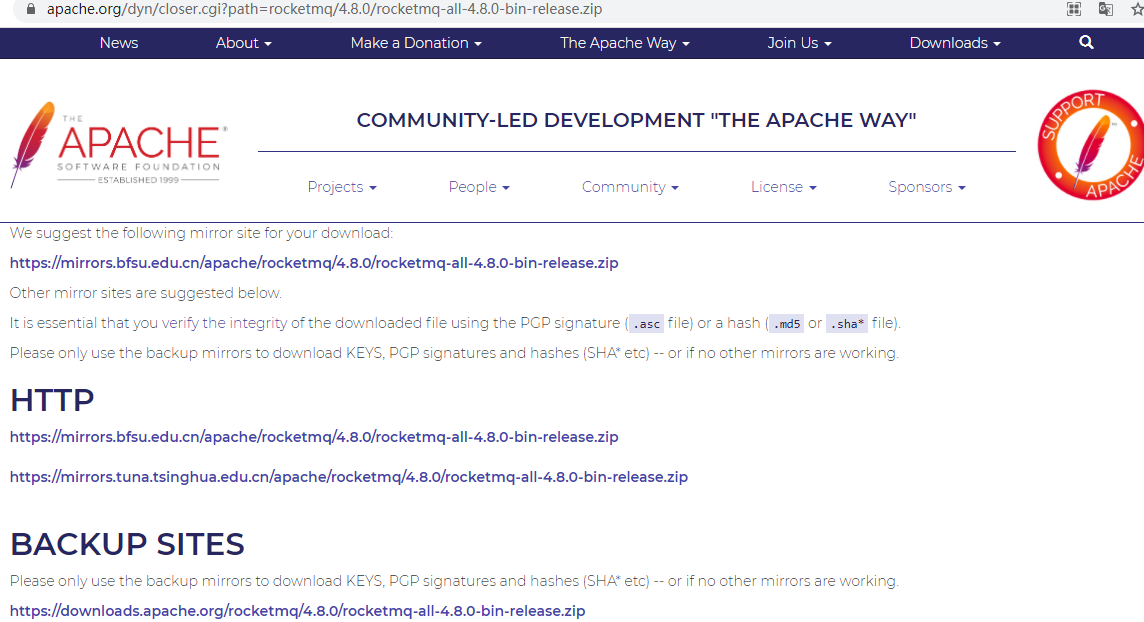
Task: Expand the Sponsors menu
Action: [927, 187]
